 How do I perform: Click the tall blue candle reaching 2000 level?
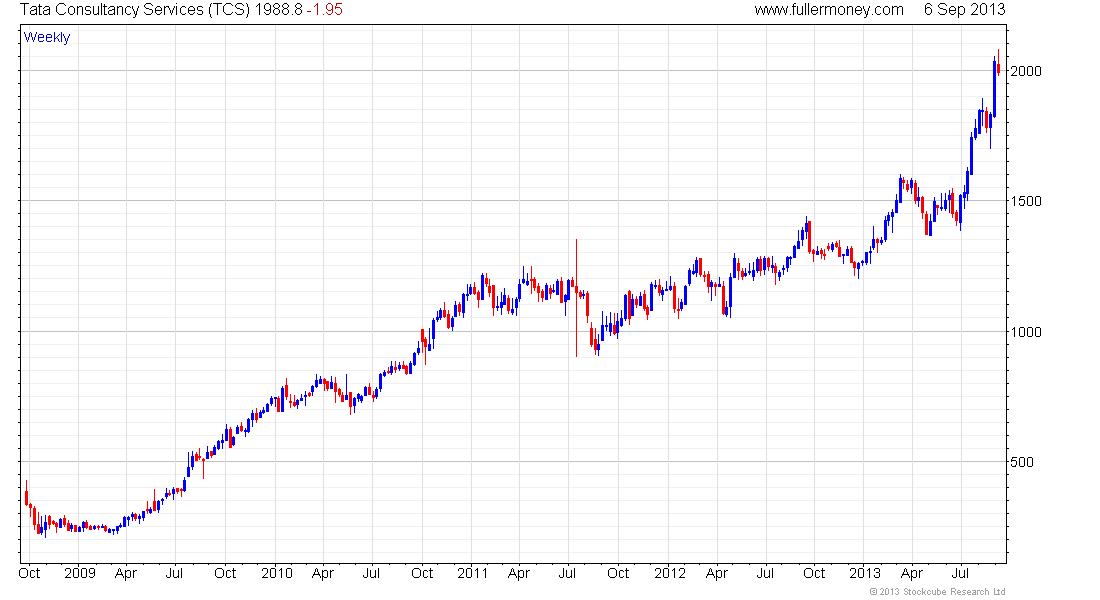point(994,88)
